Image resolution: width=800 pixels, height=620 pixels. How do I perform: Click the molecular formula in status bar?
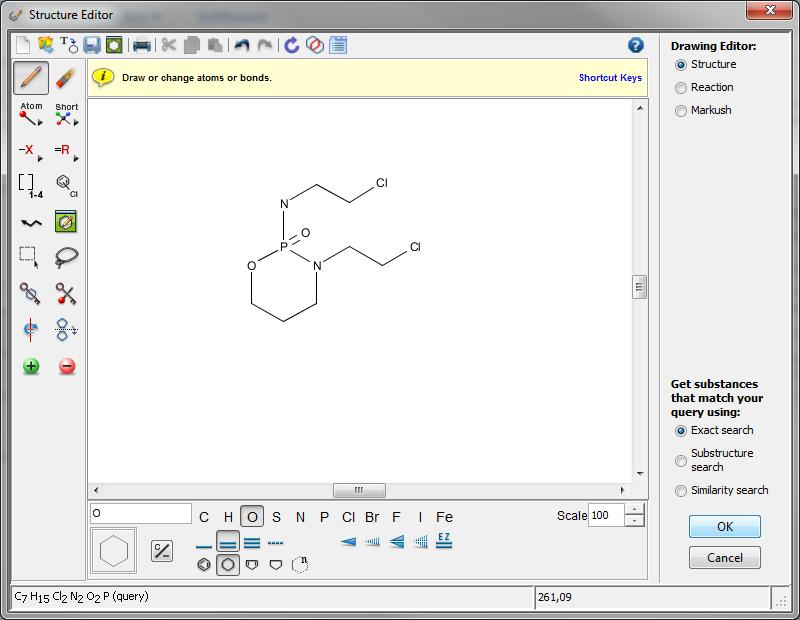[x=82, y=597]
